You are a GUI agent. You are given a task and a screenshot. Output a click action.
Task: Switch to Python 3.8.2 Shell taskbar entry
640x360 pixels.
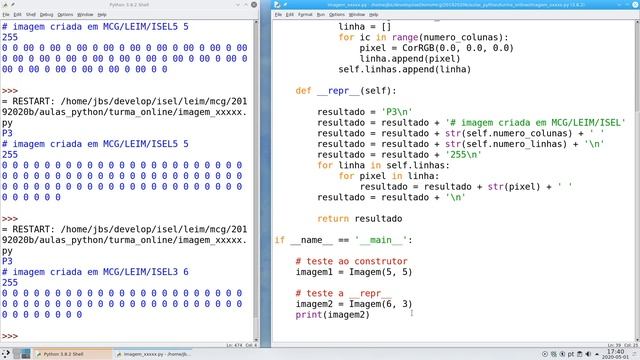[72, 354]
